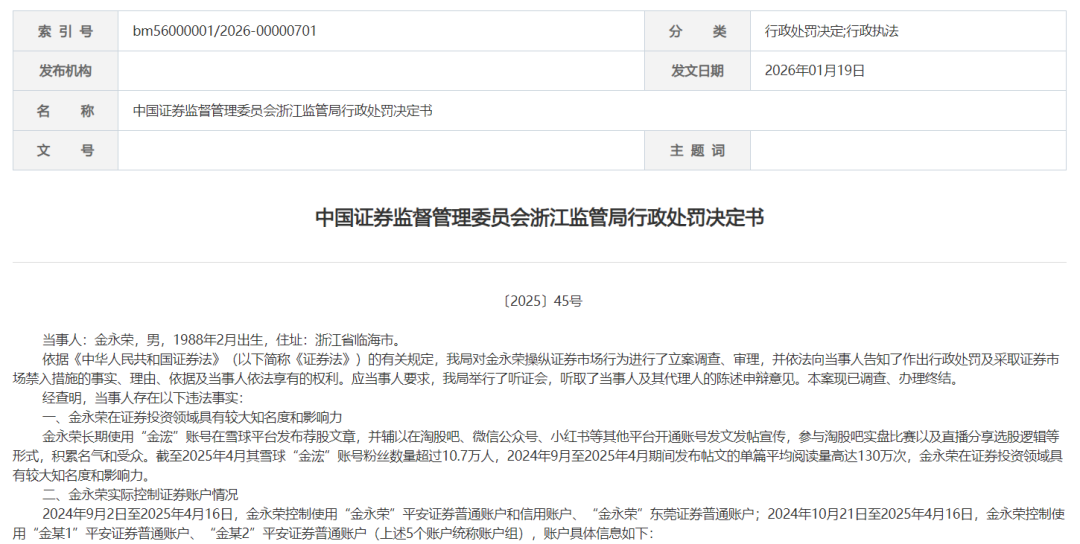Click the 名称 label cell
Image resolution: width=1080 pixels, height=544 pixels.
pos(65,111)
